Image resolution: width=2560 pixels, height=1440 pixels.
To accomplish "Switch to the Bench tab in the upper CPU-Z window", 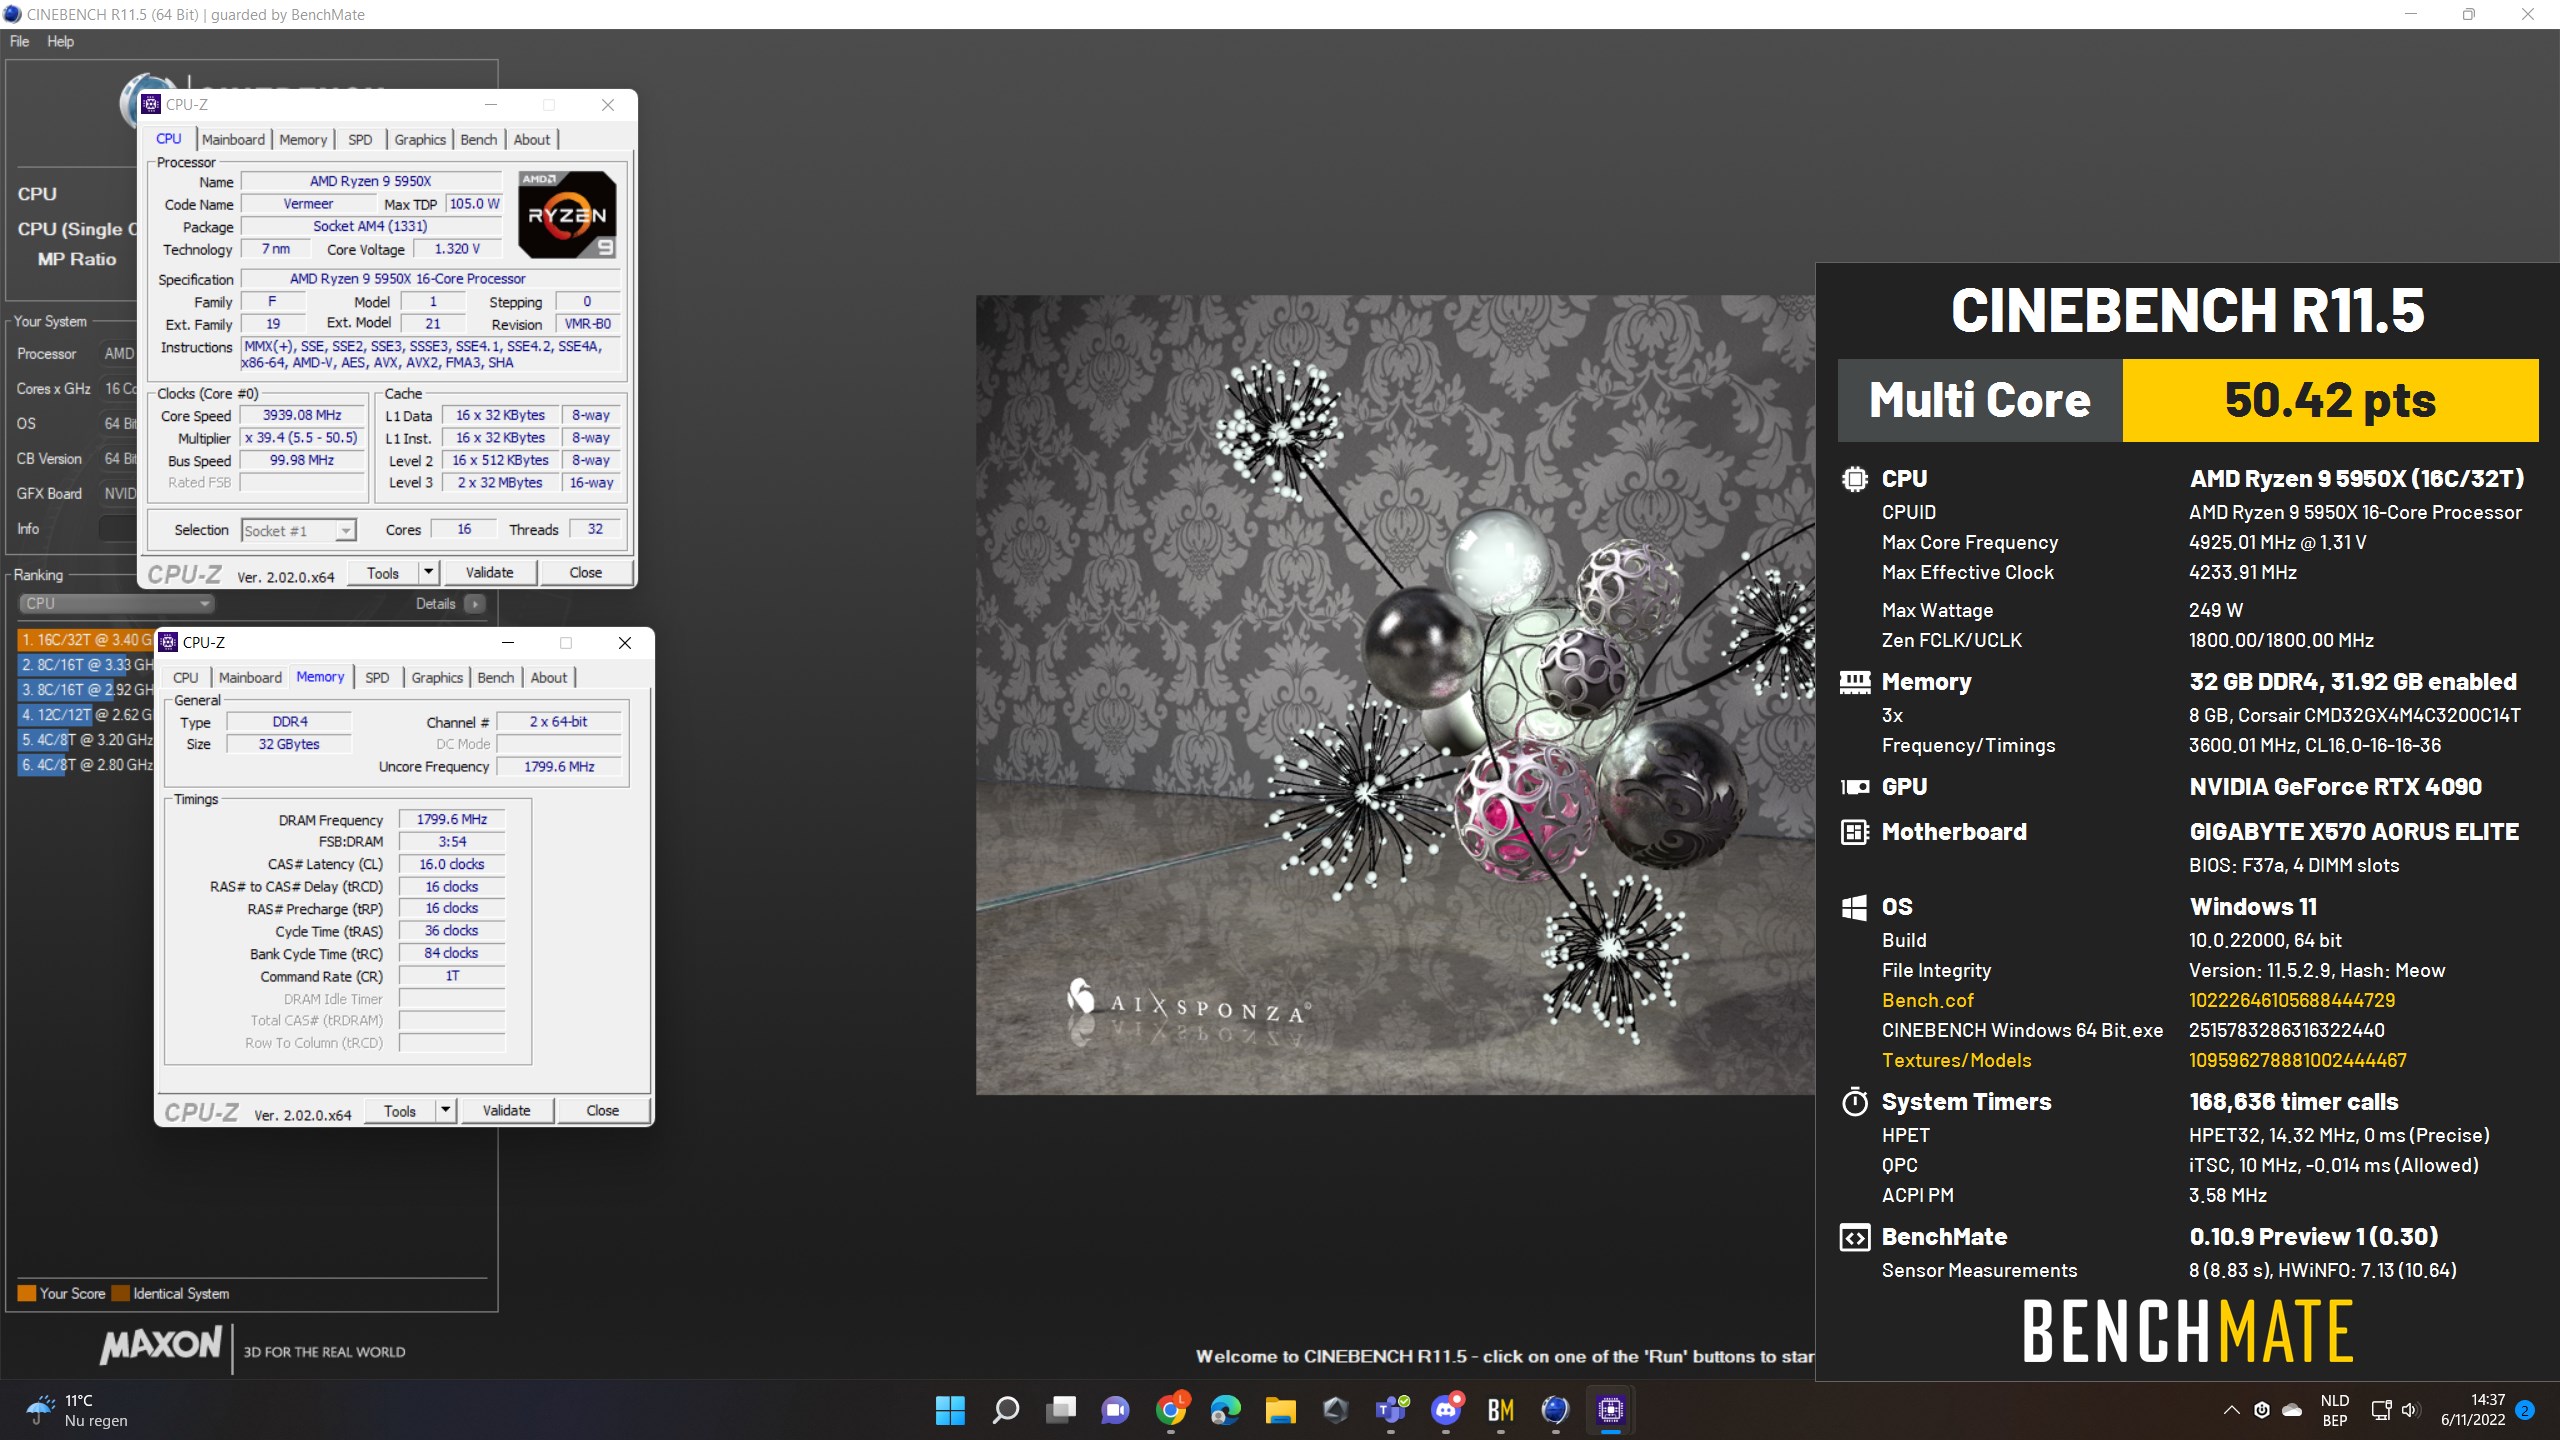I will [x=478, y=139].
